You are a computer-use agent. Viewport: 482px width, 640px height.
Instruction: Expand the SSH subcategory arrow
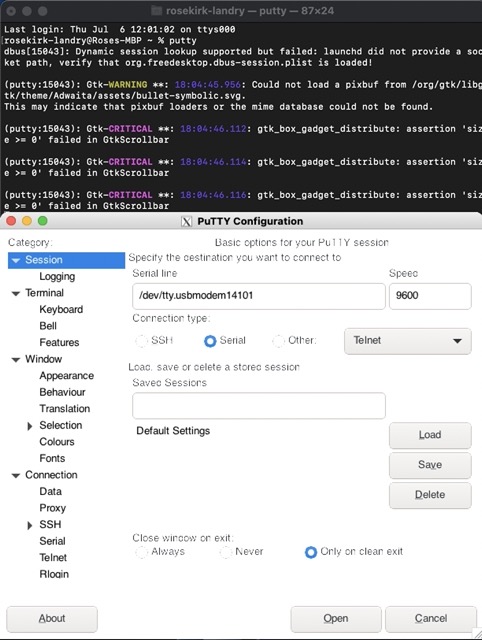[29, 525]
